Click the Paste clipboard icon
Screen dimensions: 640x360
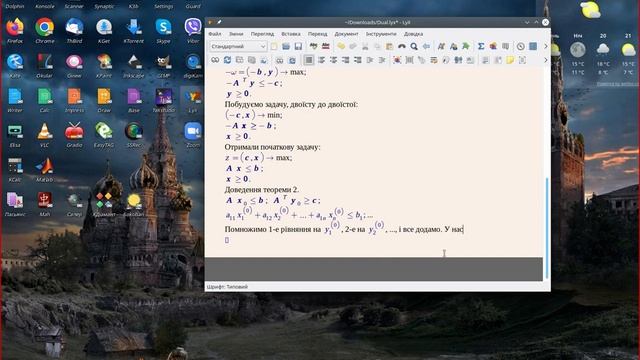[x=389, y=47]
